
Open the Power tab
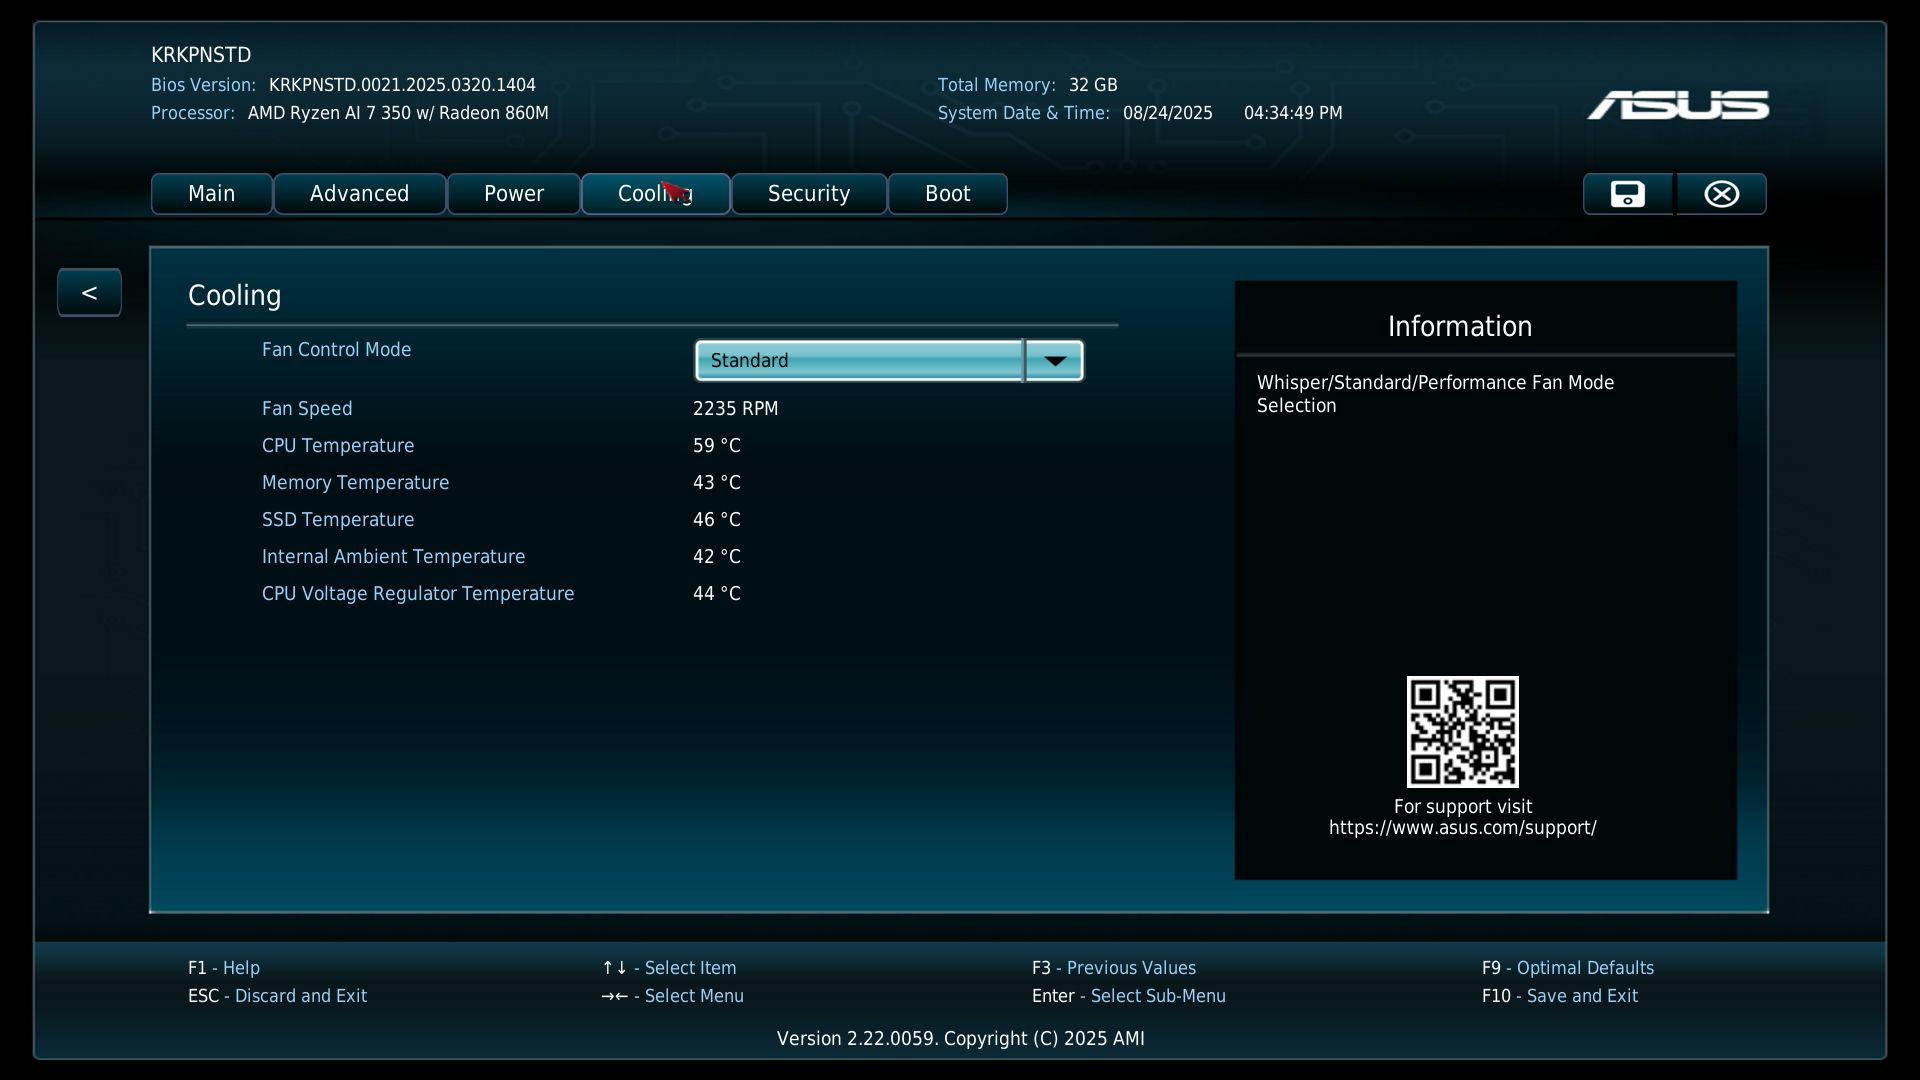[x=513, y=194]
